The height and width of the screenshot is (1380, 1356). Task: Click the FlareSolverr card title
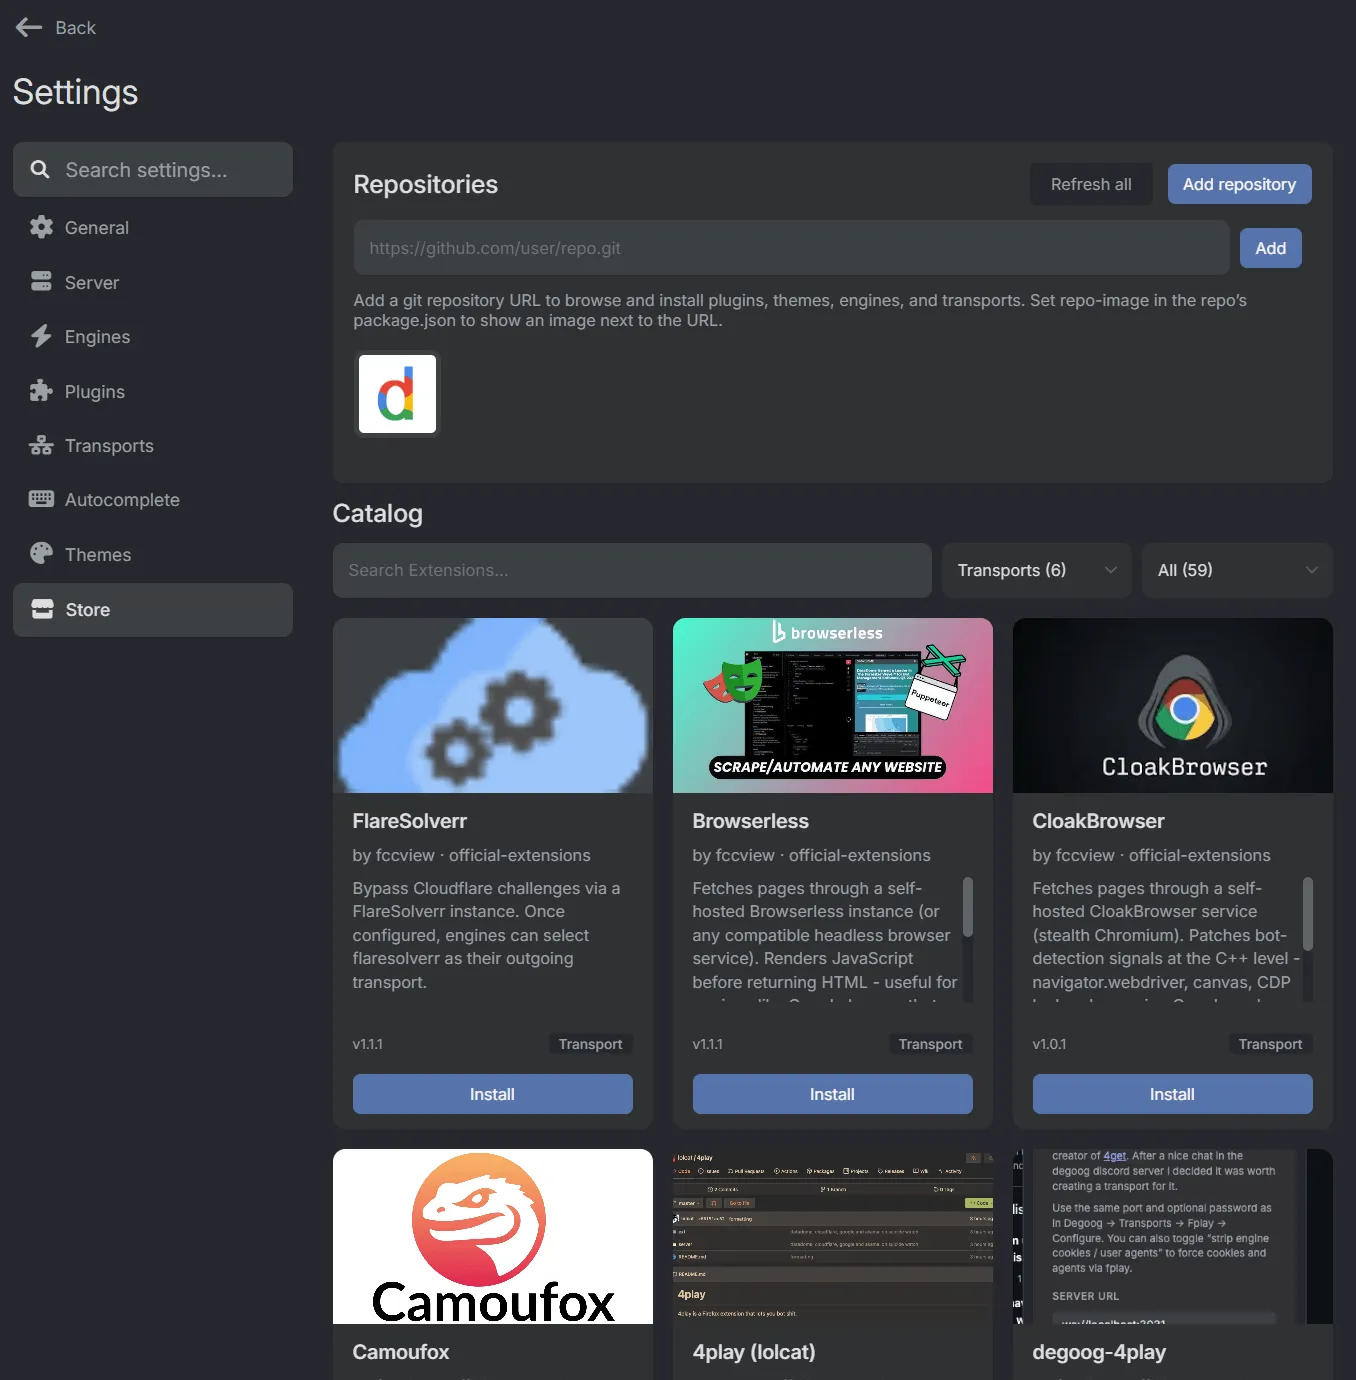click(409, 821)
